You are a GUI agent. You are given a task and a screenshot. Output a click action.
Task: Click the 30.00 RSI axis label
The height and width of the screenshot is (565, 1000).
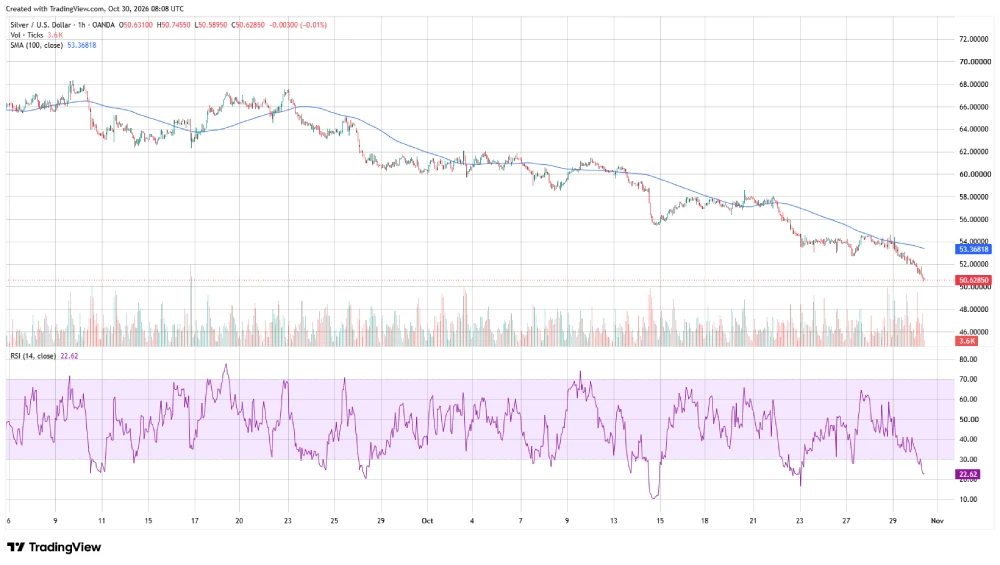[x=968, y=459]
